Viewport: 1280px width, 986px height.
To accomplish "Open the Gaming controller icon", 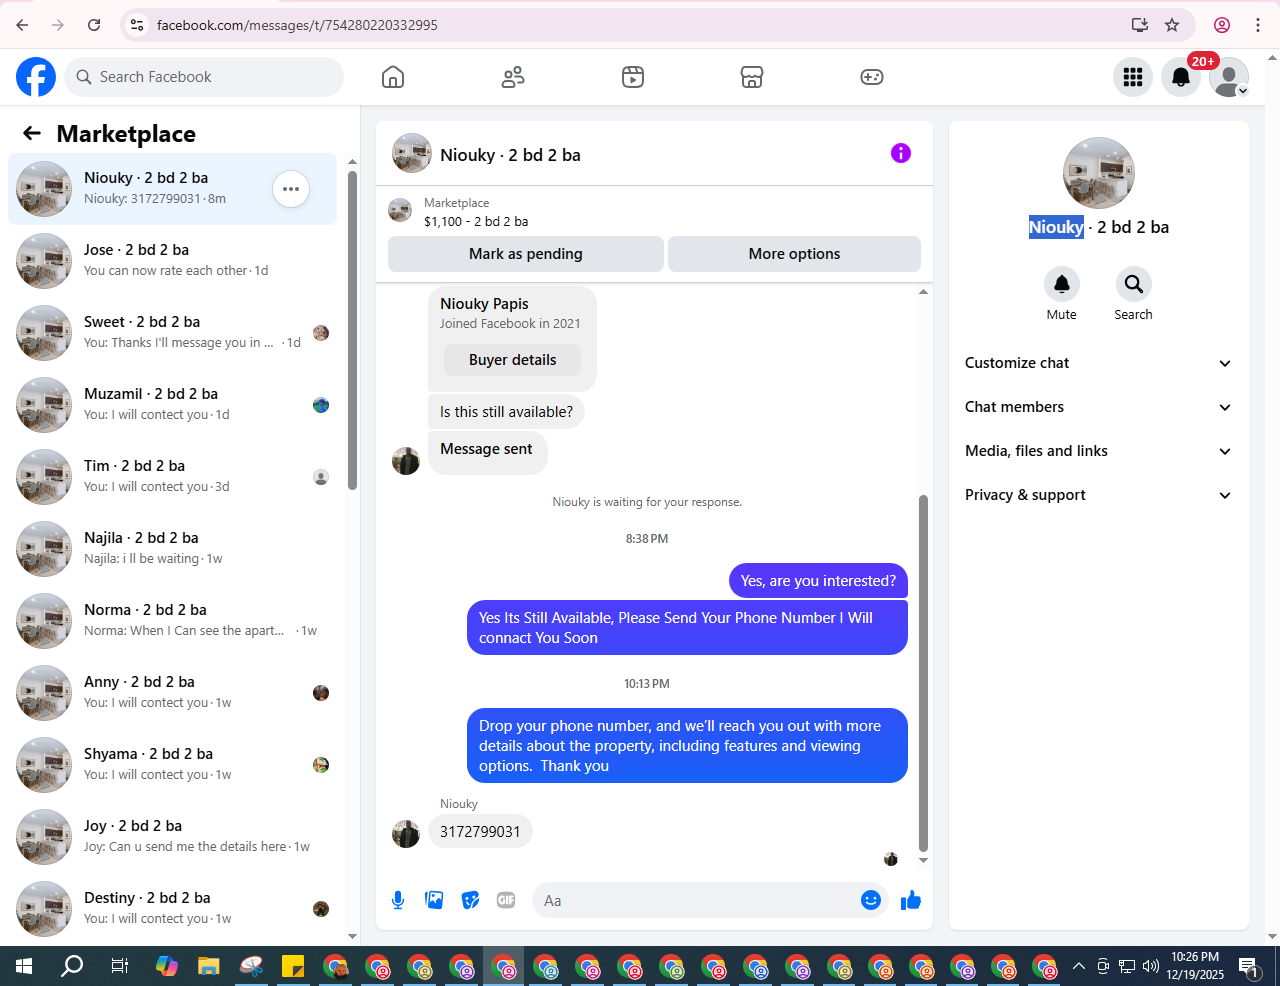I will tap(872, 77).
